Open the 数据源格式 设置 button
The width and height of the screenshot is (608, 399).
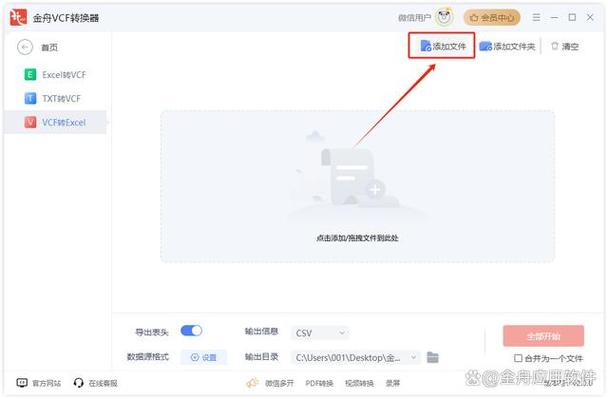pyautogui.click(x=204, y=357)
